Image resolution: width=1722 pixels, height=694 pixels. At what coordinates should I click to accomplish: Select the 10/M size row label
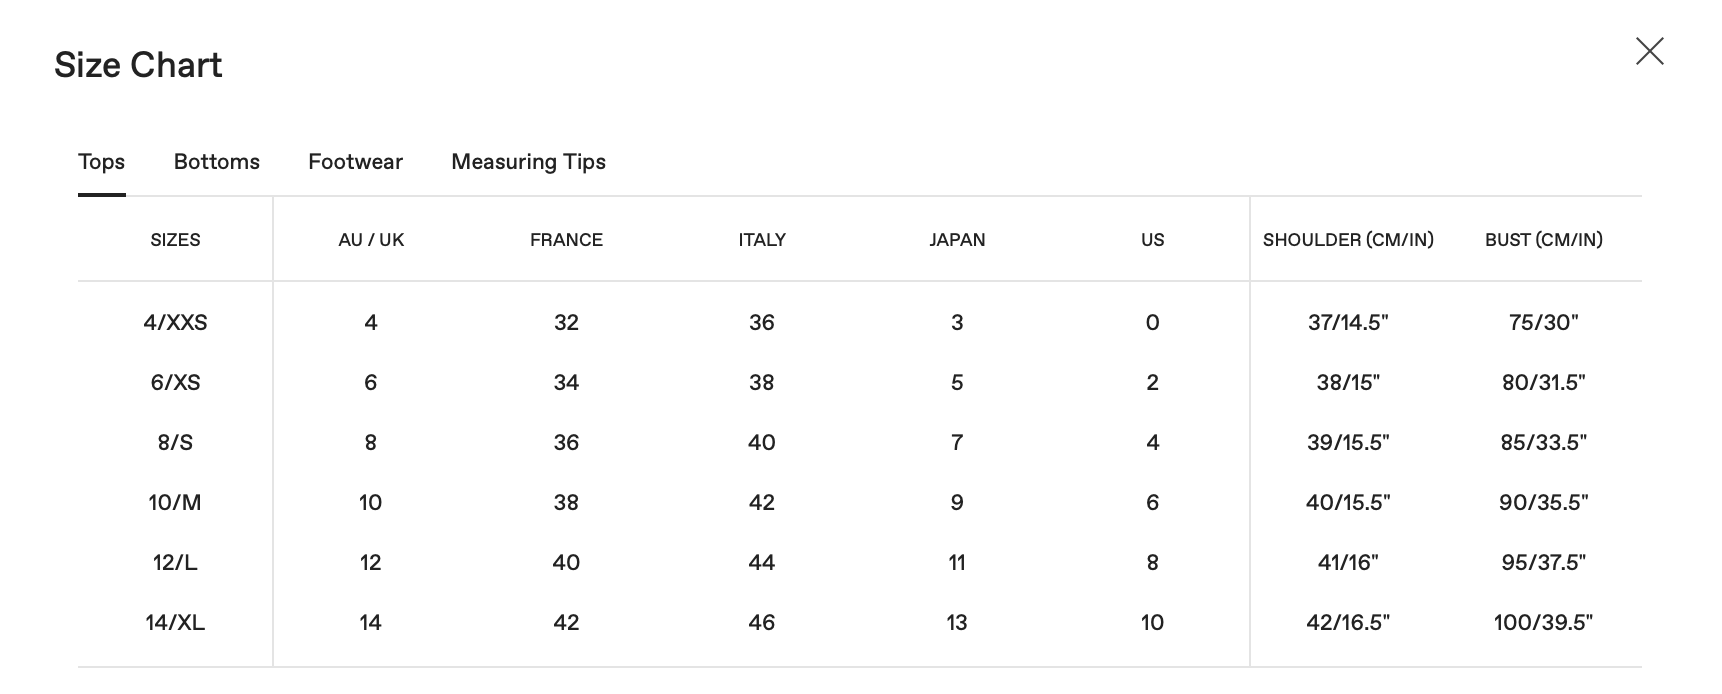[175, 503]
